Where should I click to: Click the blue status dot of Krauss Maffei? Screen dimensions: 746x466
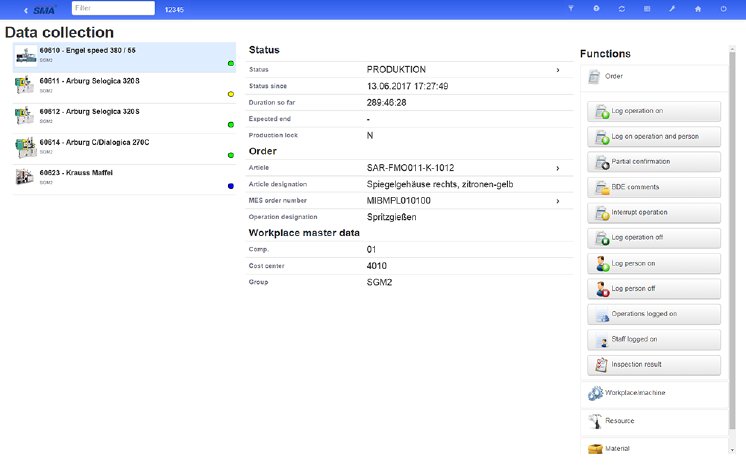click(231, 186)
